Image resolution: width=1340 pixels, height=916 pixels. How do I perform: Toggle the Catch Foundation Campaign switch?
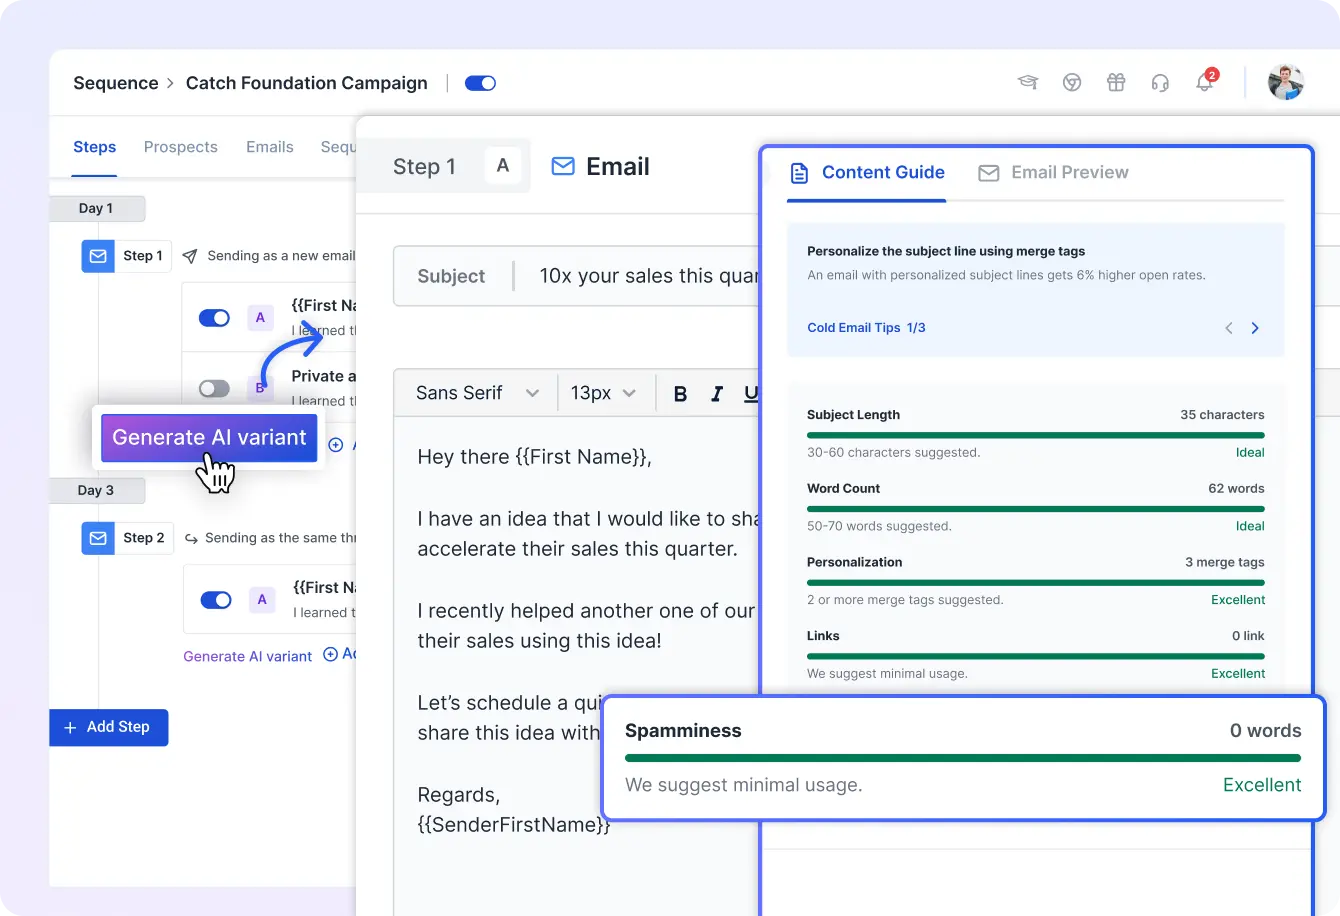coord(480,83)
